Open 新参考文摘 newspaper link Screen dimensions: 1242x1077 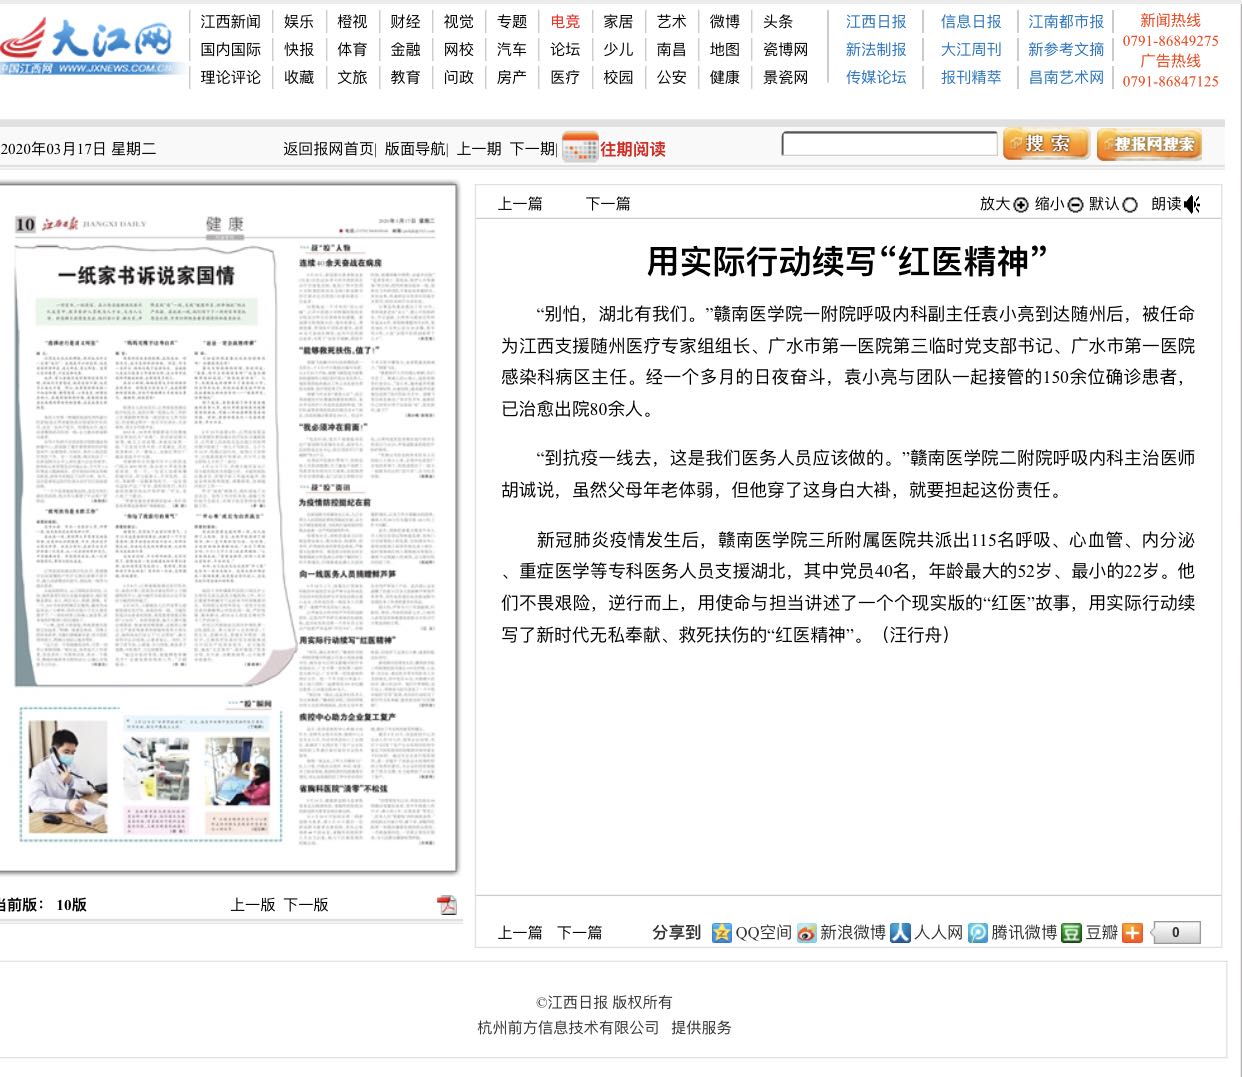coord(1067,49)
